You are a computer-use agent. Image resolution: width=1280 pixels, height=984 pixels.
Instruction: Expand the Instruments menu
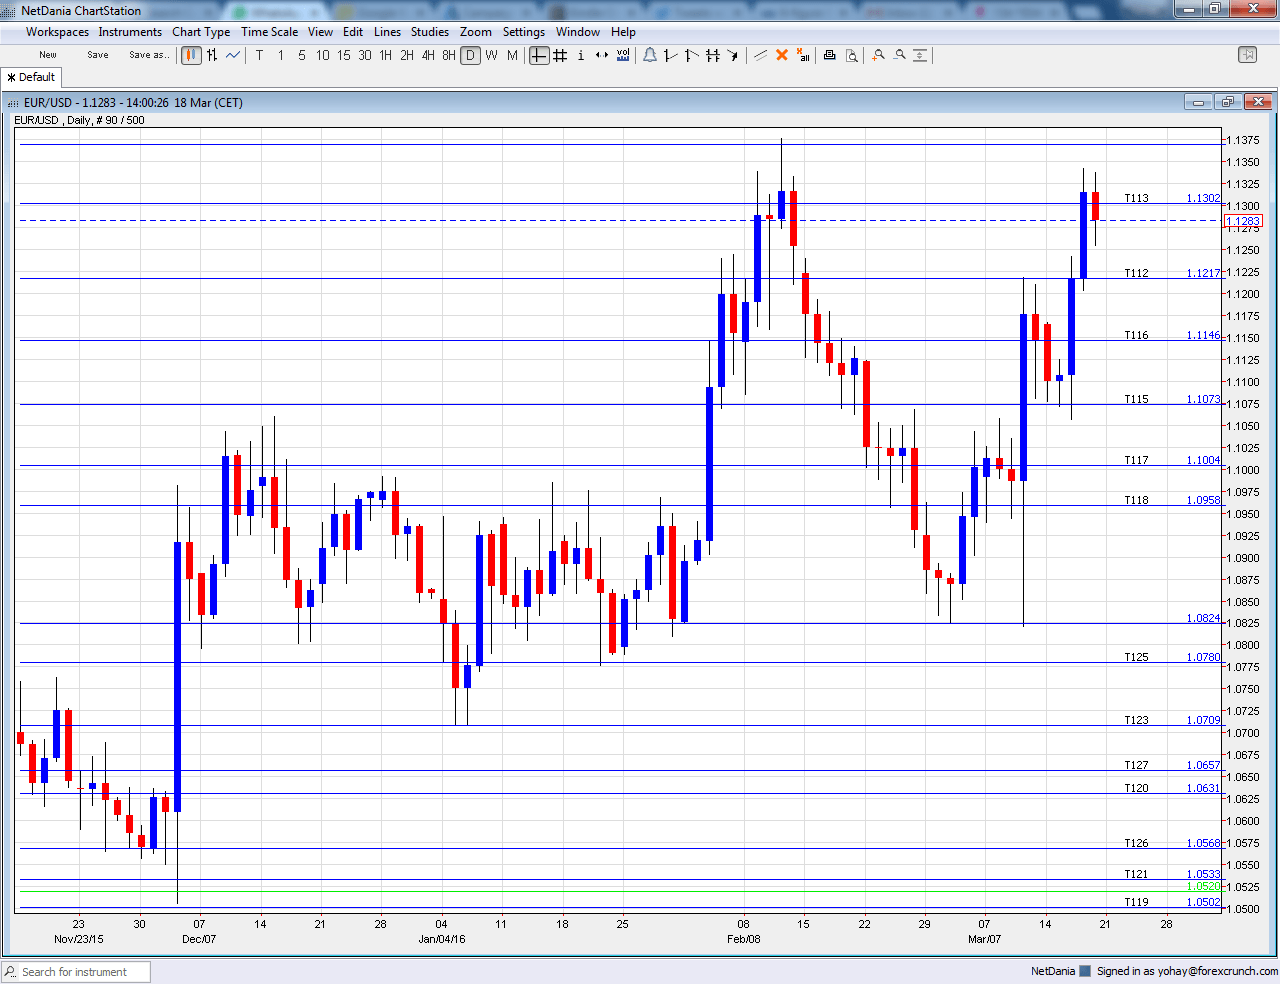point(130,31)
